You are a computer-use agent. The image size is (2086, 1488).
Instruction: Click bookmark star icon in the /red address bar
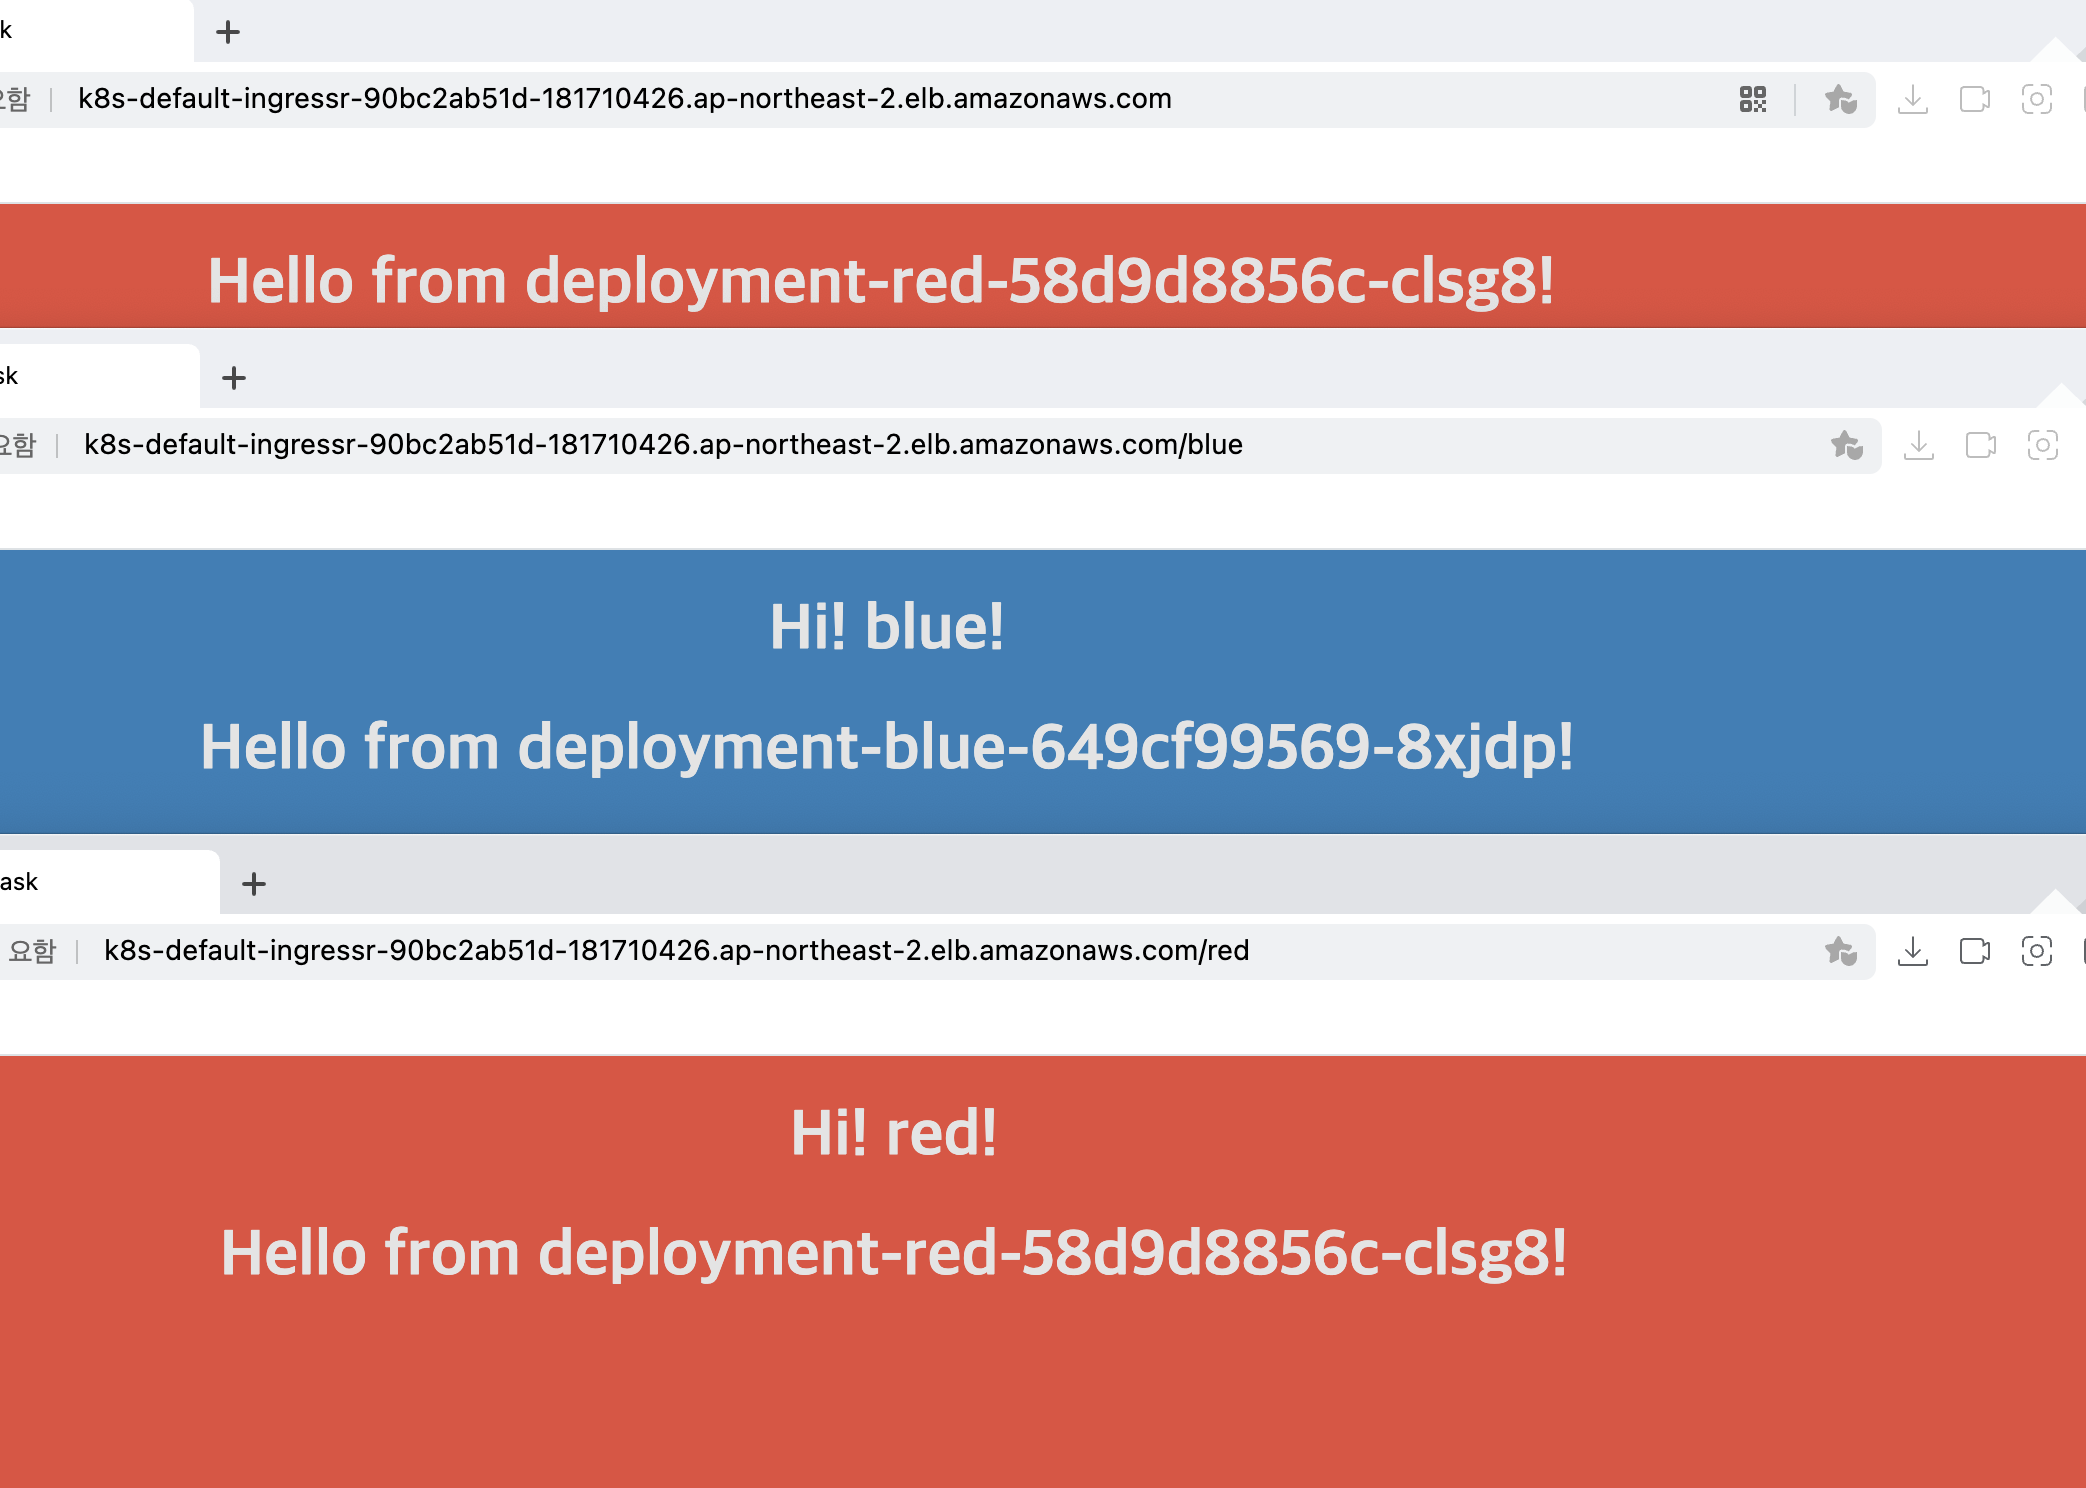point(1840,951)
